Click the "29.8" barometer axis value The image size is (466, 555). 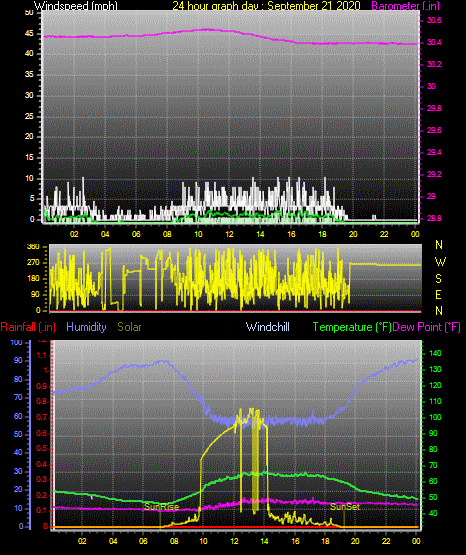click(x=434, y=108)
